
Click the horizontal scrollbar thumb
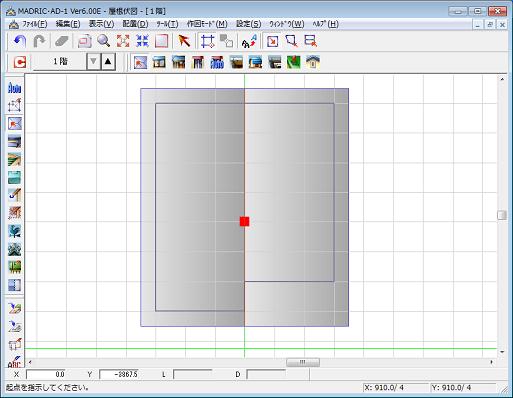pos(303,362)
